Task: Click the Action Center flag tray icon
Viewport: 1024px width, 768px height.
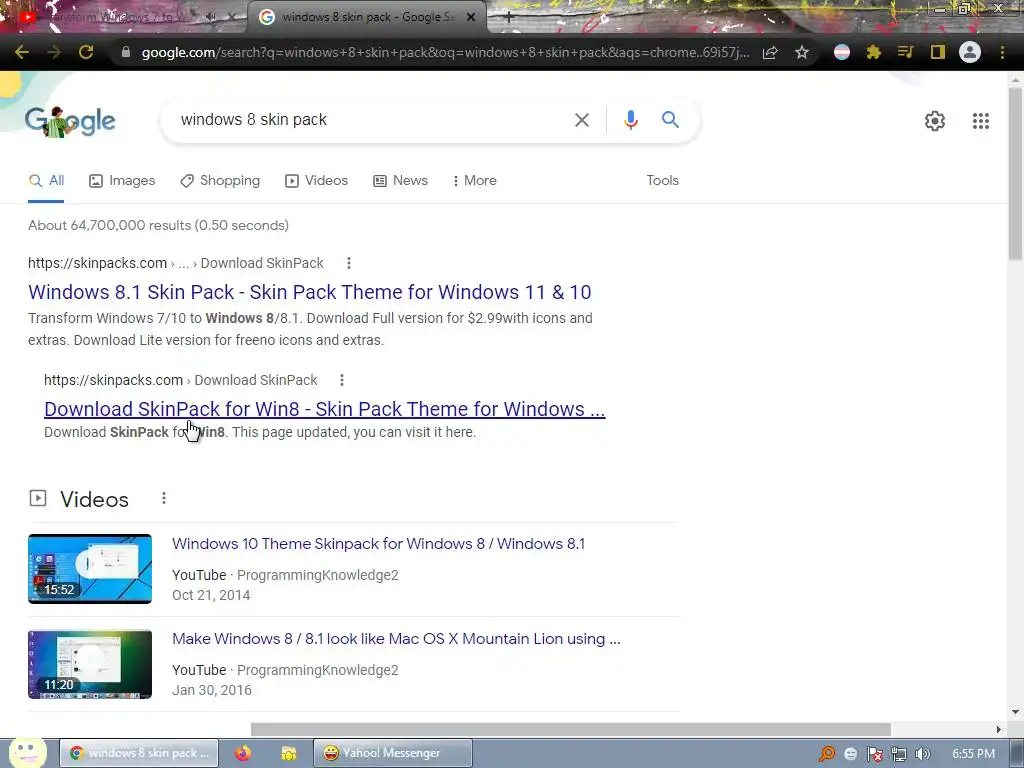Action: pyautogui.click(x=874, y=754)
